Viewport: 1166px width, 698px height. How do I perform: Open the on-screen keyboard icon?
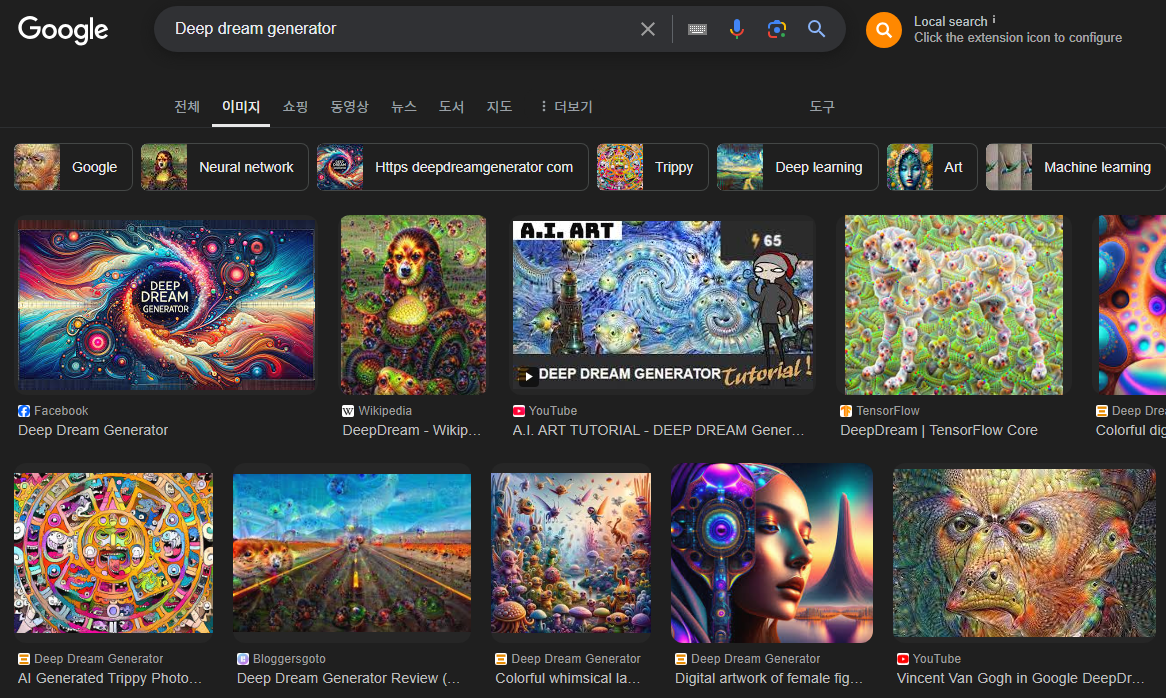pos(697,29)
